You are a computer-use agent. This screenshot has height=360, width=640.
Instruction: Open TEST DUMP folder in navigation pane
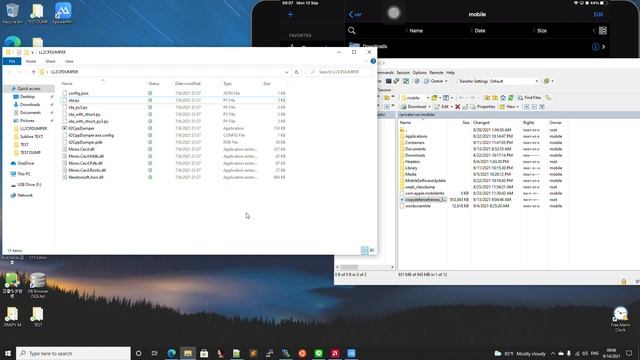[30, 152]
